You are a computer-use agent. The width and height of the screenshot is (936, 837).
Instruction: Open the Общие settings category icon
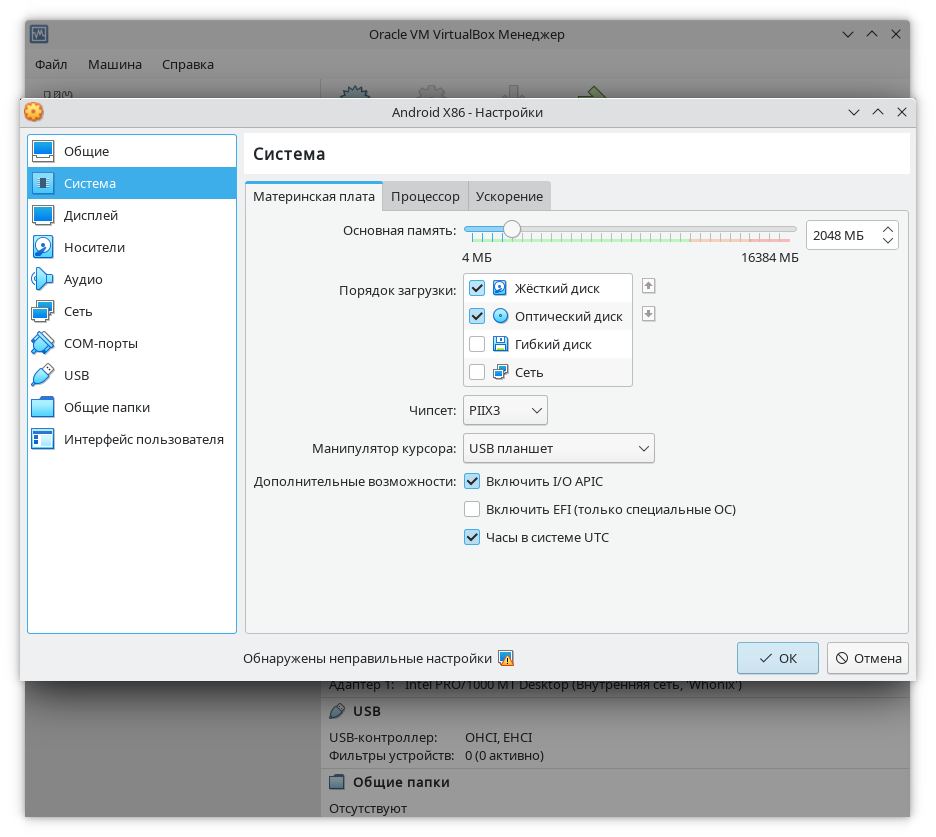coord(43,152)
